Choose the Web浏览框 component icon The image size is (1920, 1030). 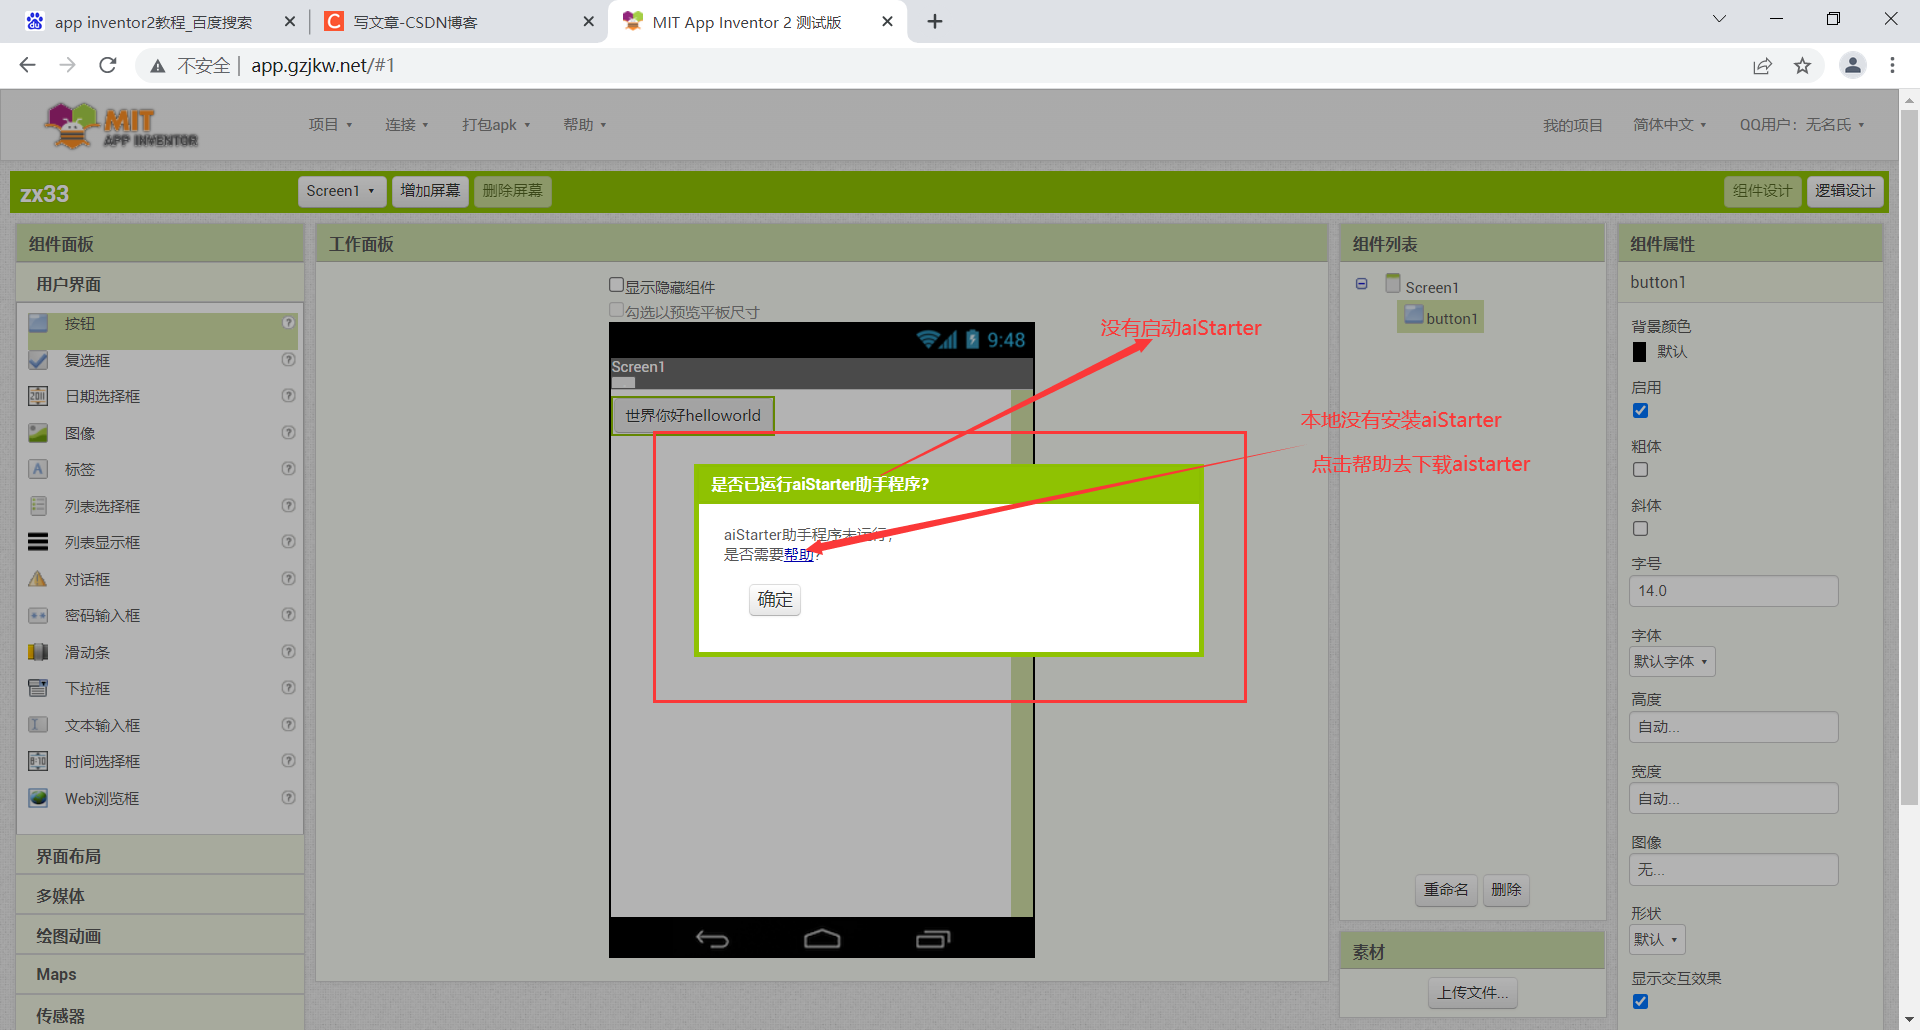tap(38, 797)
